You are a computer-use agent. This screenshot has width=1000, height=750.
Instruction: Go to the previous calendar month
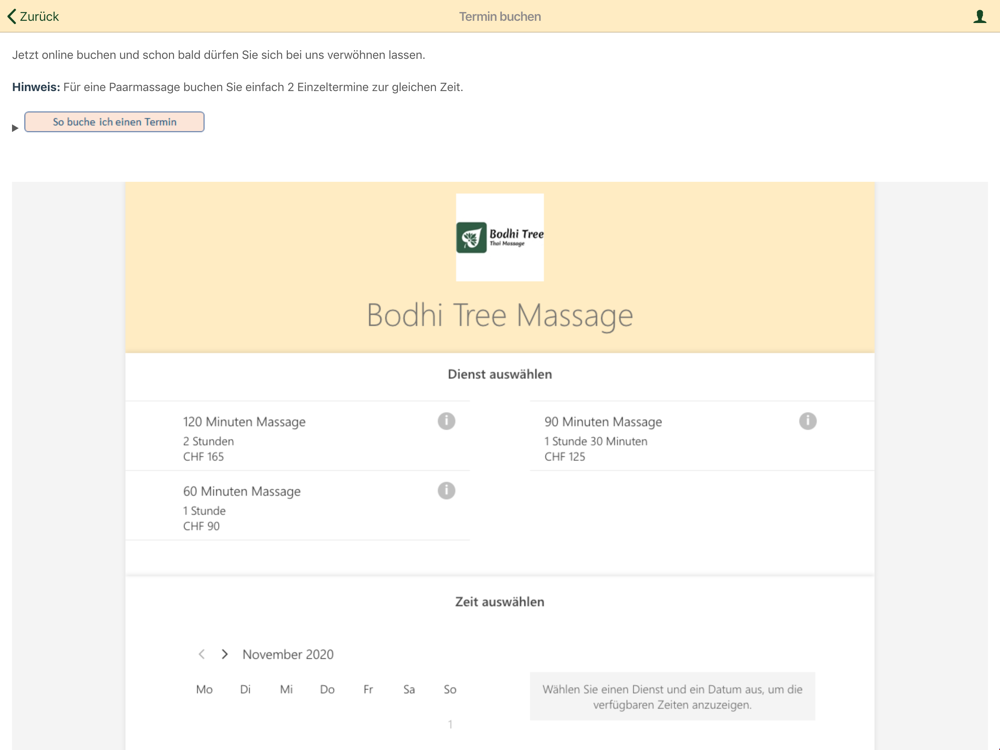(202, 654)
